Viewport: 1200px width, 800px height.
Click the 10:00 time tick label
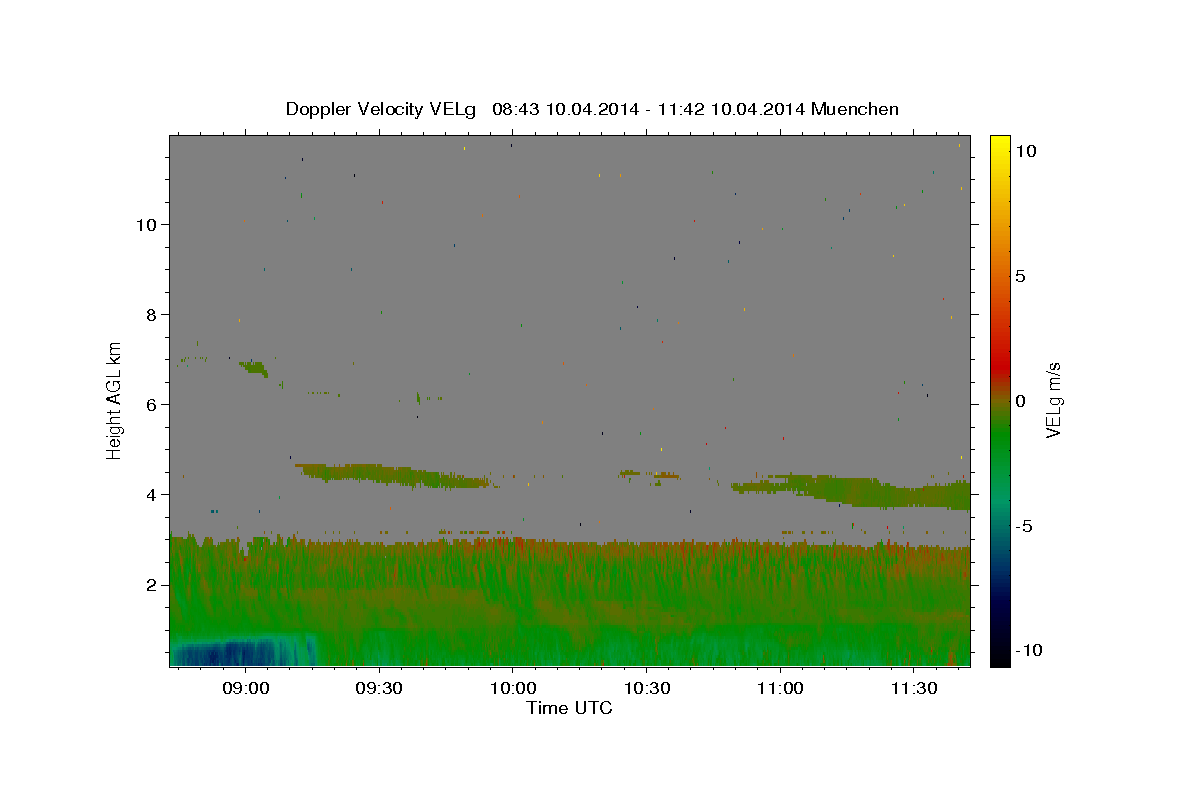[512, 688]
